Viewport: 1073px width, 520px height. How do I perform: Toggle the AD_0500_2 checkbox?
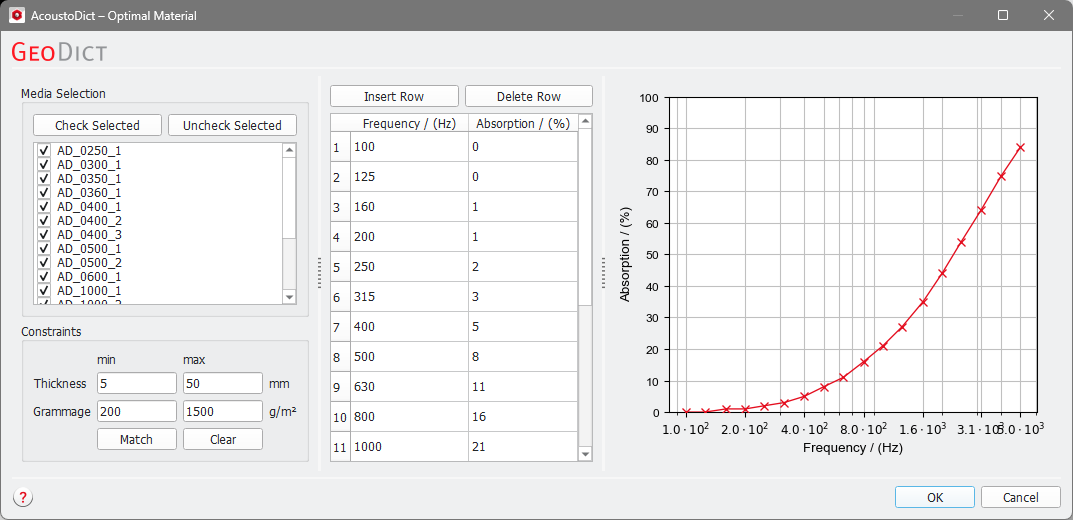(44, 263)
